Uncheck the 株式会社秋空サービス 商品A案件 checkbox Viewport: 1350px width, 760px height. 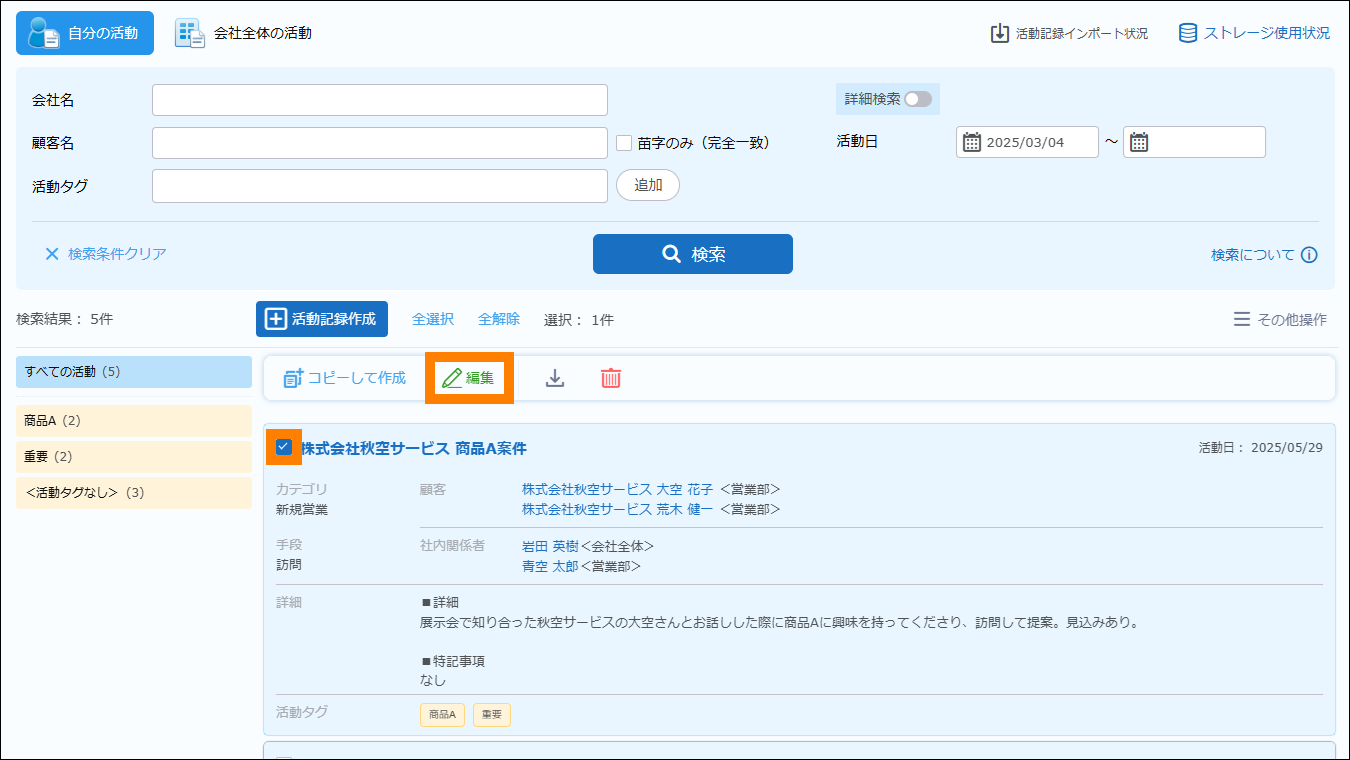pos(284,447)
